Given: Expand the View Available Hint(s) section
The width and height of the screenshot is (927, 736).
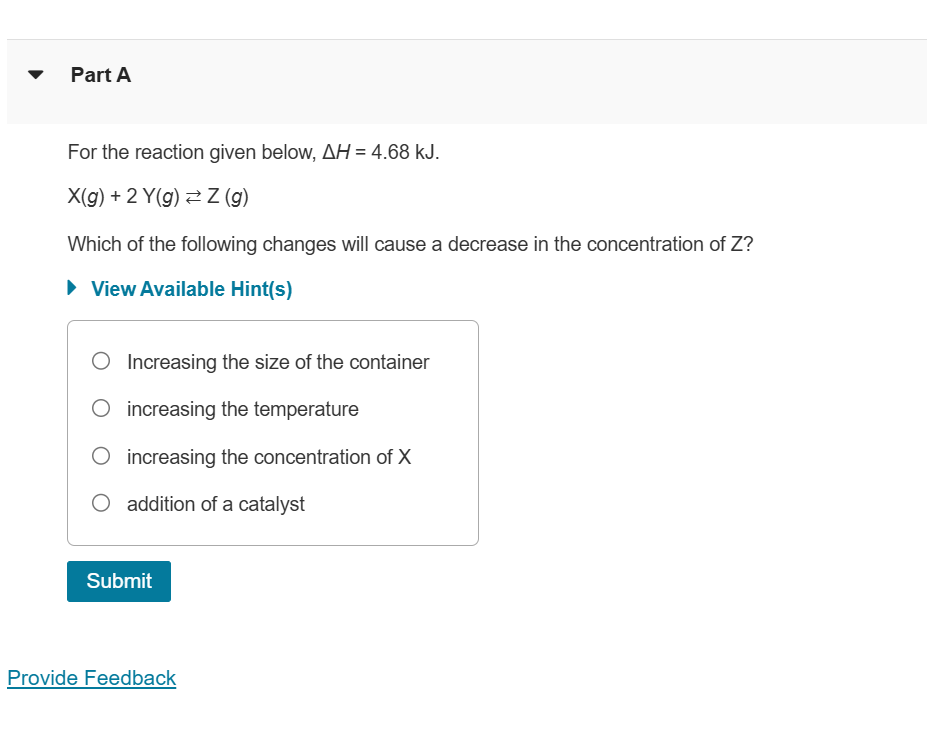Looking at the screenshot, I should (x=190, y=288).
